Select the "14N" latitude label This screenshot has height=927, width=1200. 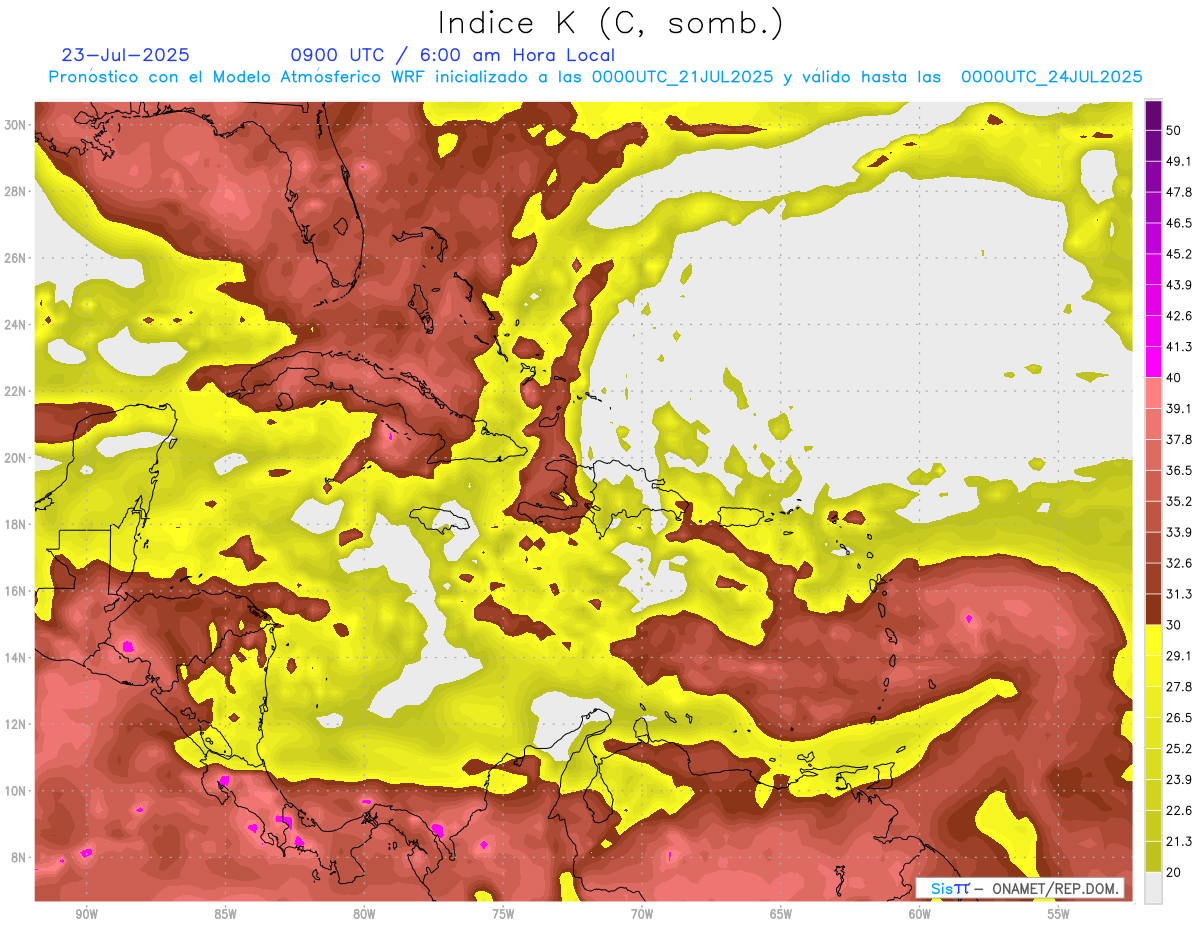pyautogui.click(x=15, y=657)
